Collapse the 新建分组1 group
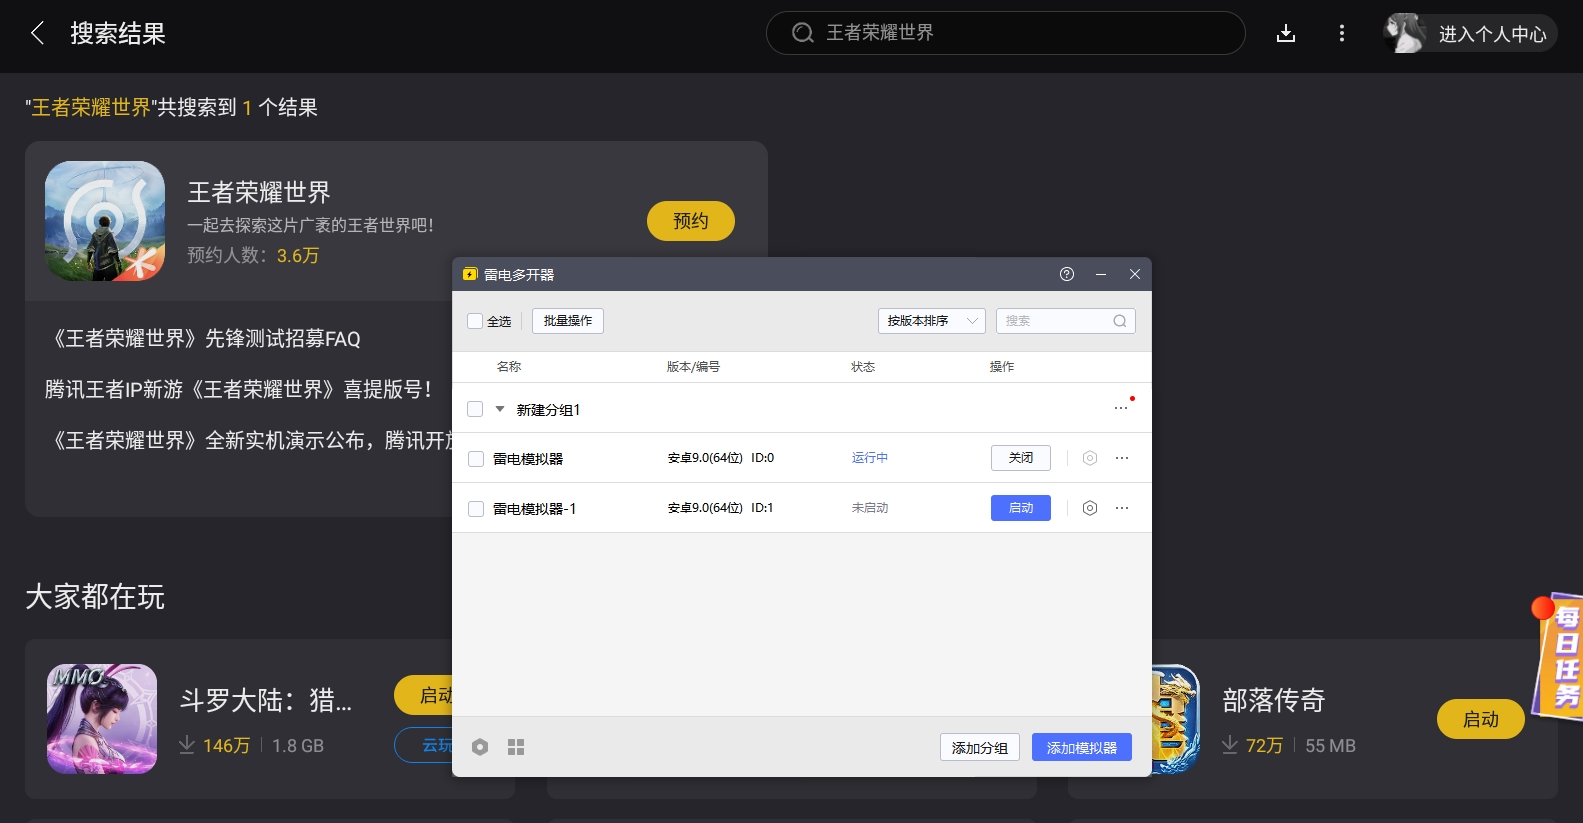Screen dimensions: 1583x823 click(500, 409)
